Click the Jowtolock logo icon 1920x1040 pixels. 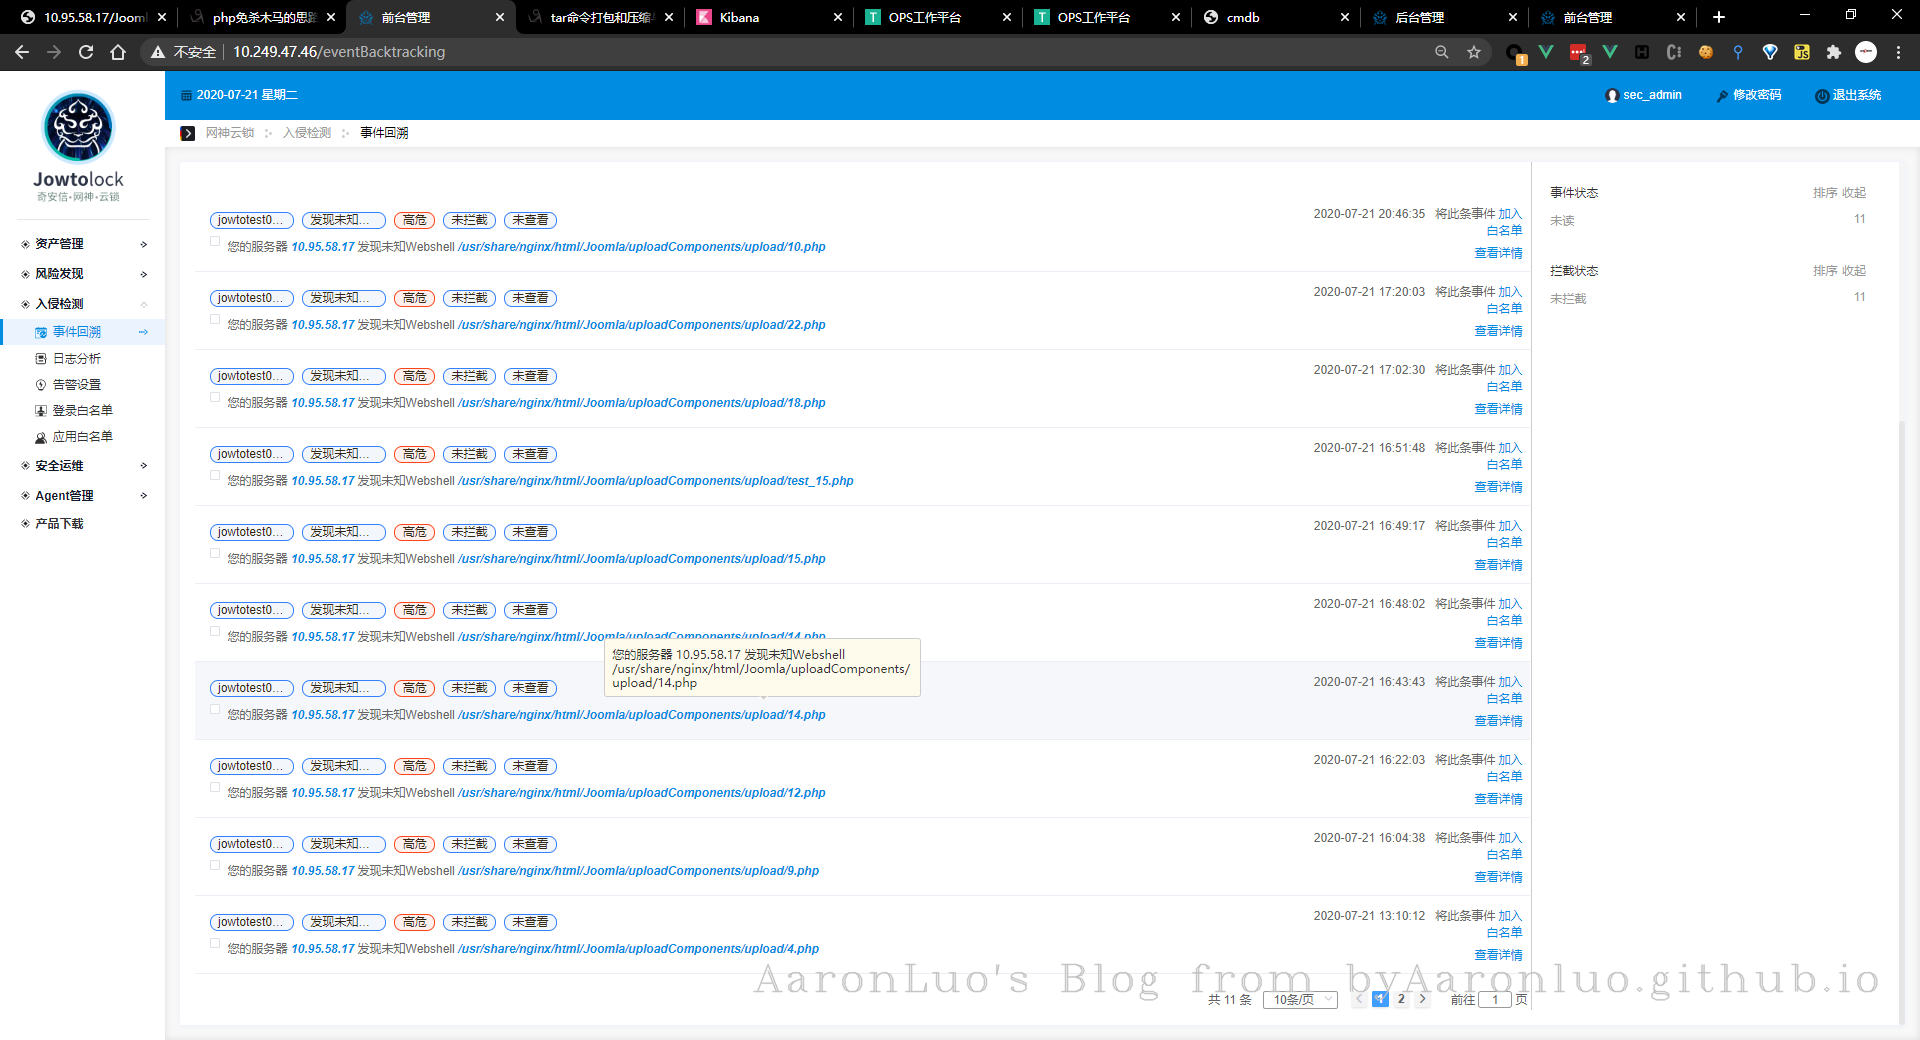pyautogui.click(x=78, y=128)
